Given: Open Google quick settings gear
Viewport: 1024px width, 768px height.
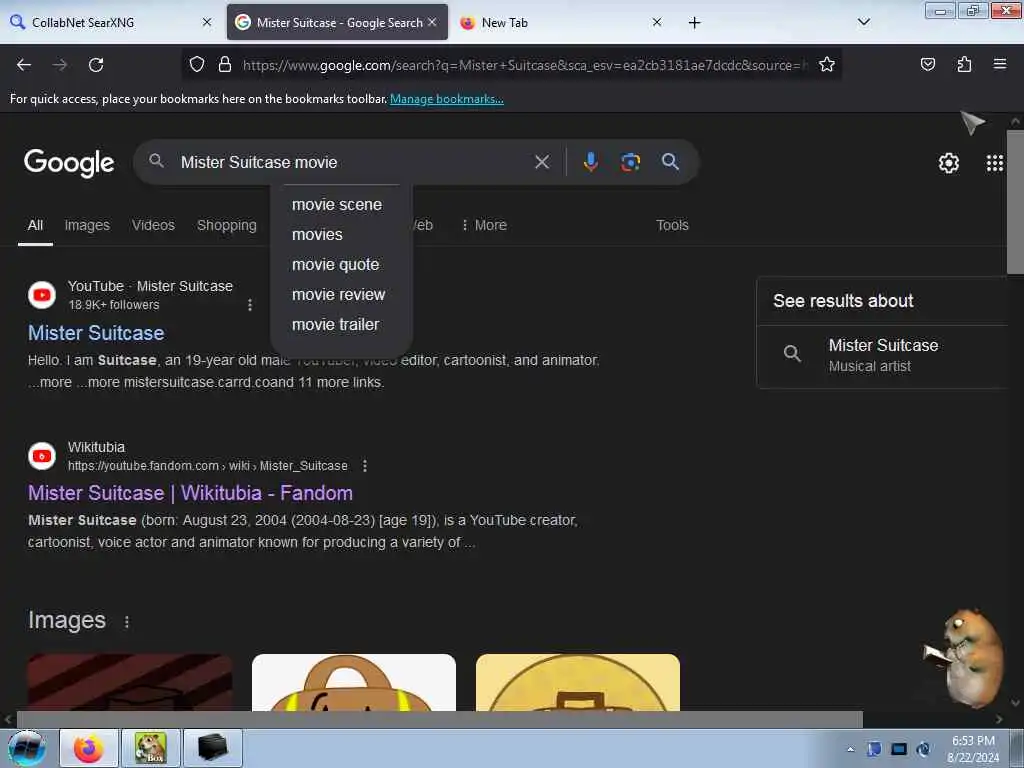Looking at the screenshot, I should tap(948, 163).
